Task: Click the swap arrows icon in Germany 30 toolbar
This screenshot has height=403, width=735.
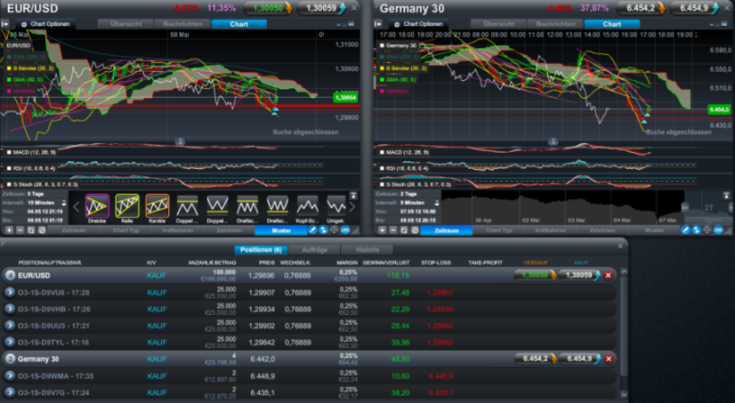Action: click(x=696, y=230)
